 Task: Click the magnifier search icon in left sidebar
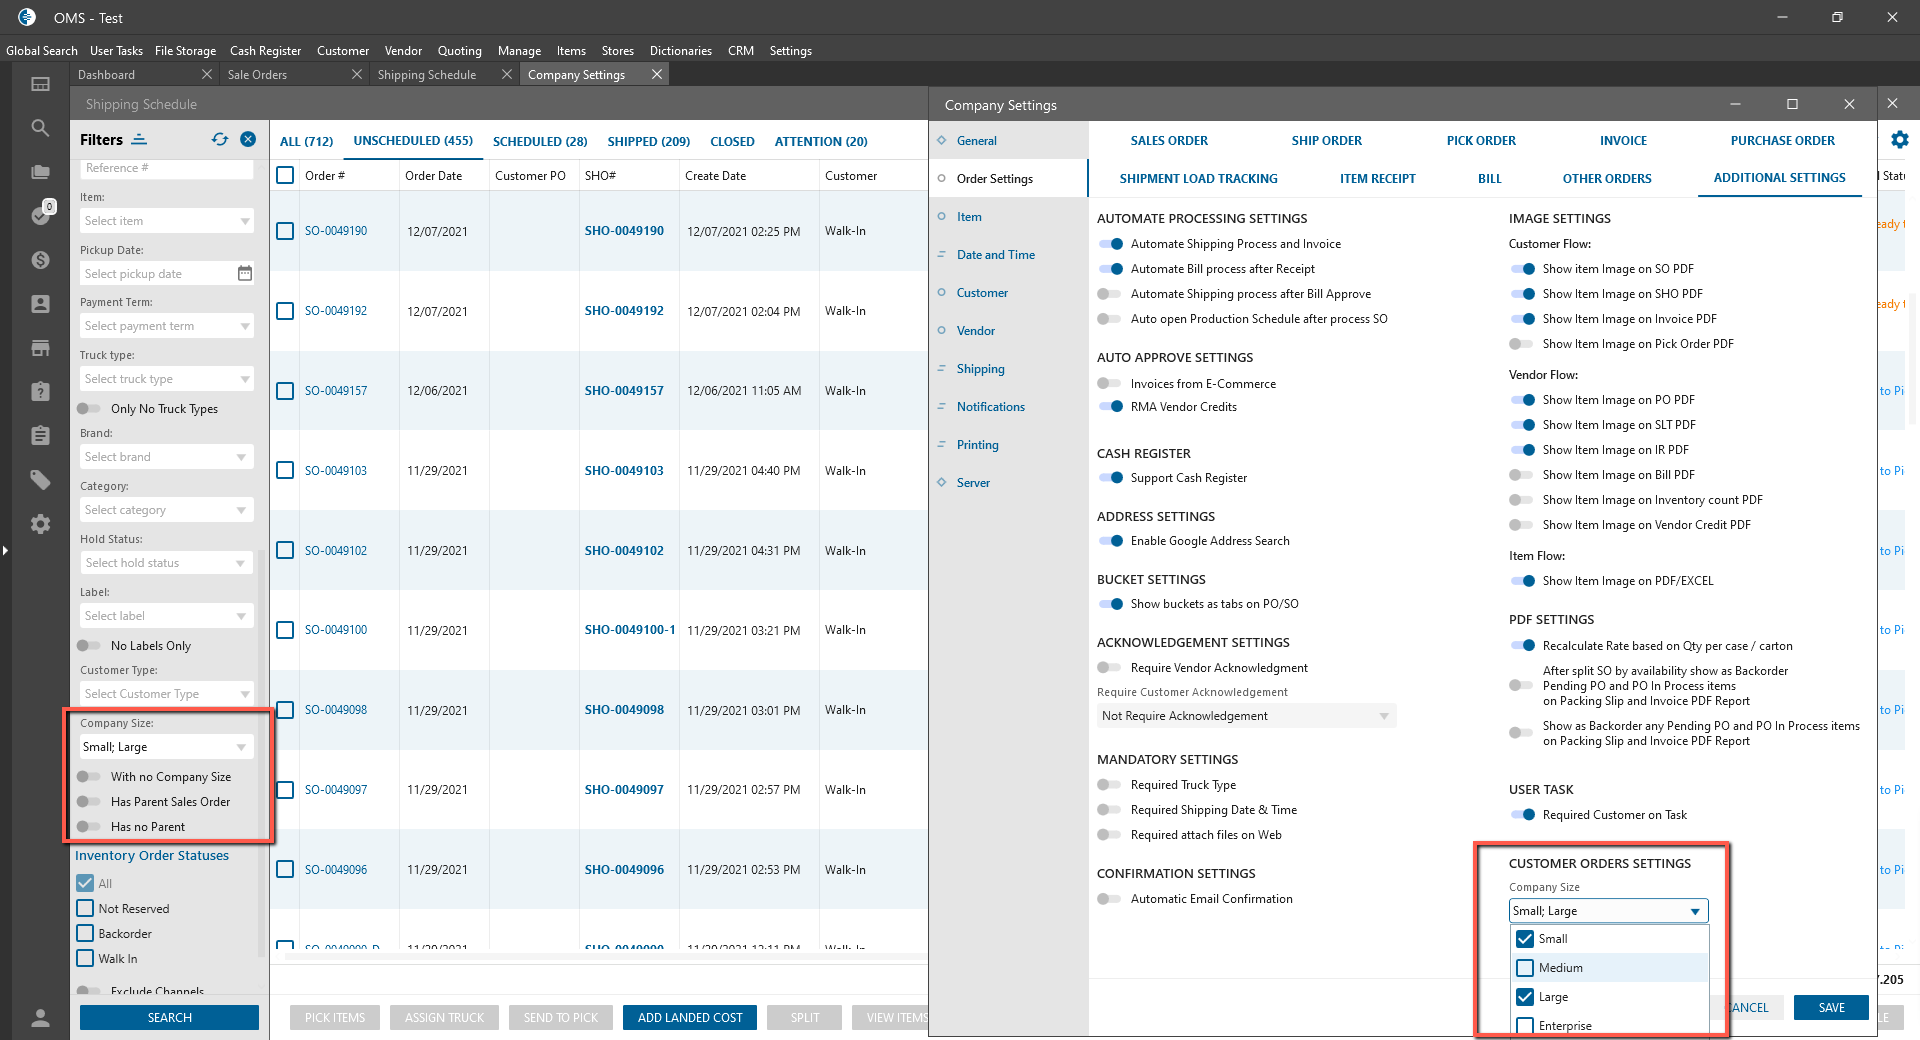point(40,128)
